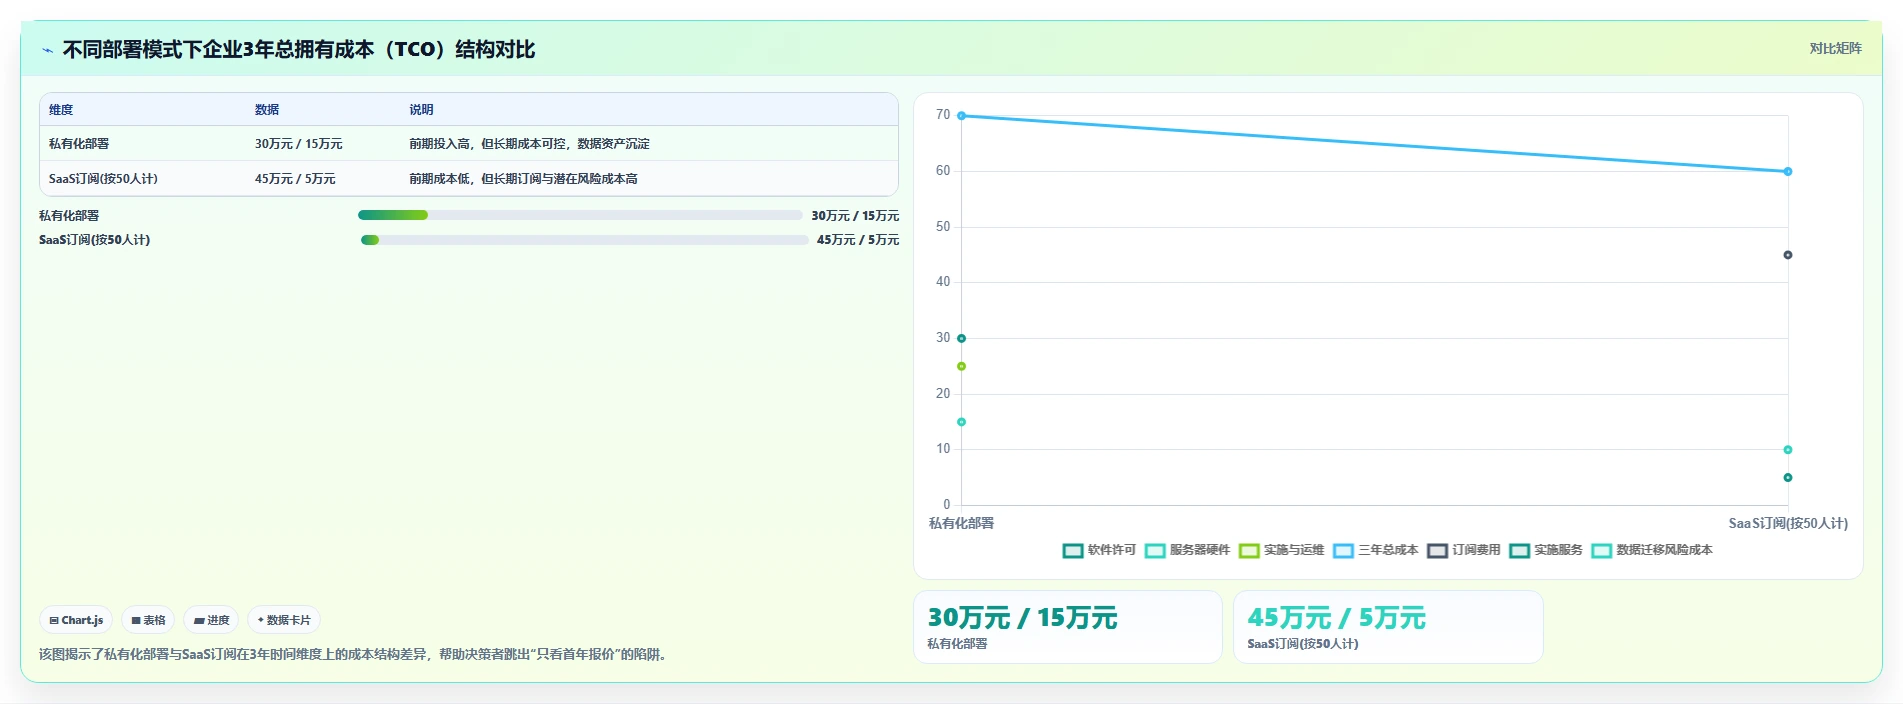This screenshot has height=704, width=1903.
Task: Toggle the 服务器硬件 legend entry
Action: pyautogui.click(x=1187, y=550)
